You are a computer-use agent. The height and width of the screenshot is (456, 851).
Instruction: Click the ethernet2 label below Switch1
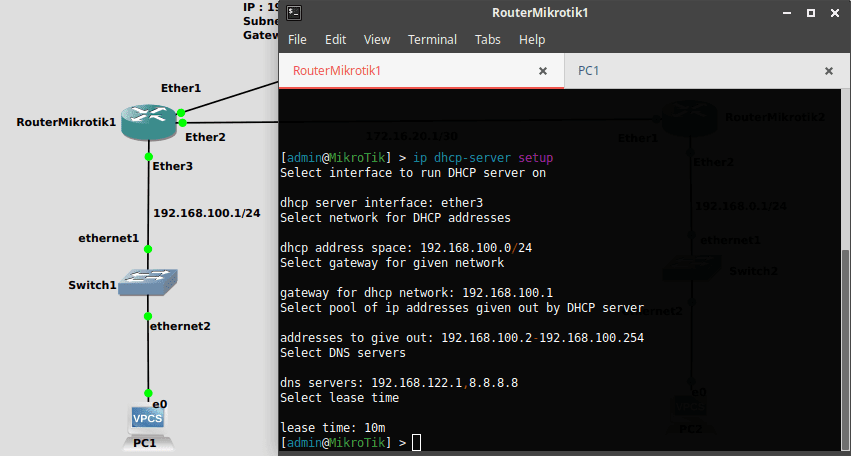point(180,326)
